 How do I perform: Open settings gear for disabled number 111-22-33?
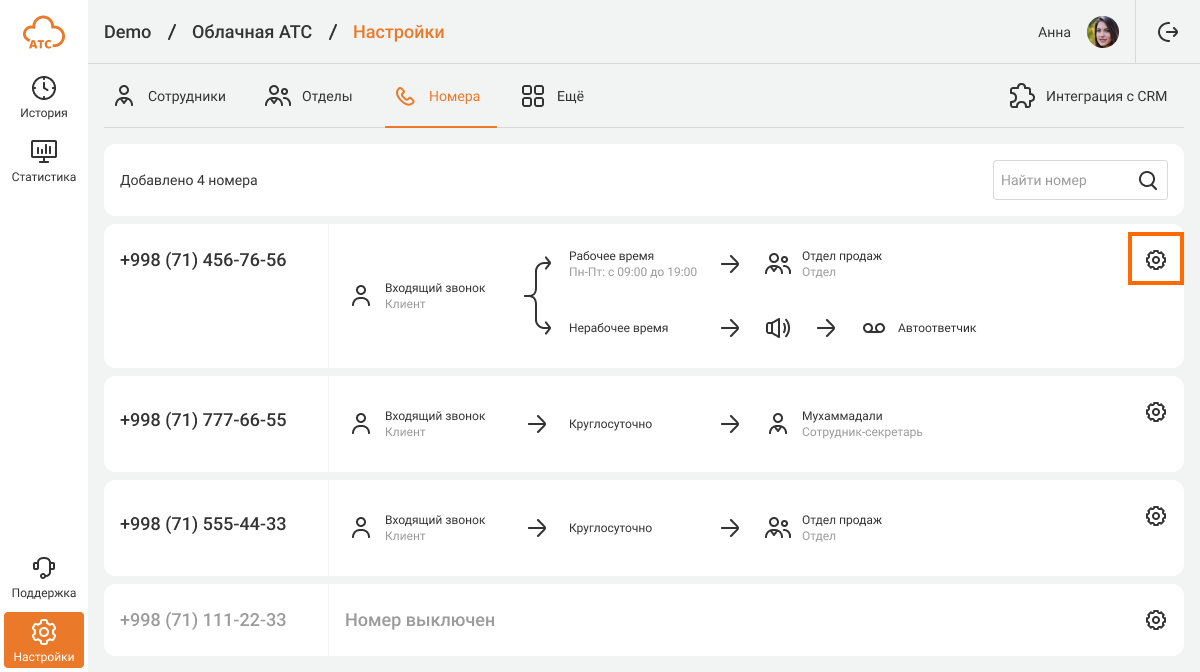coord(1156,620)
